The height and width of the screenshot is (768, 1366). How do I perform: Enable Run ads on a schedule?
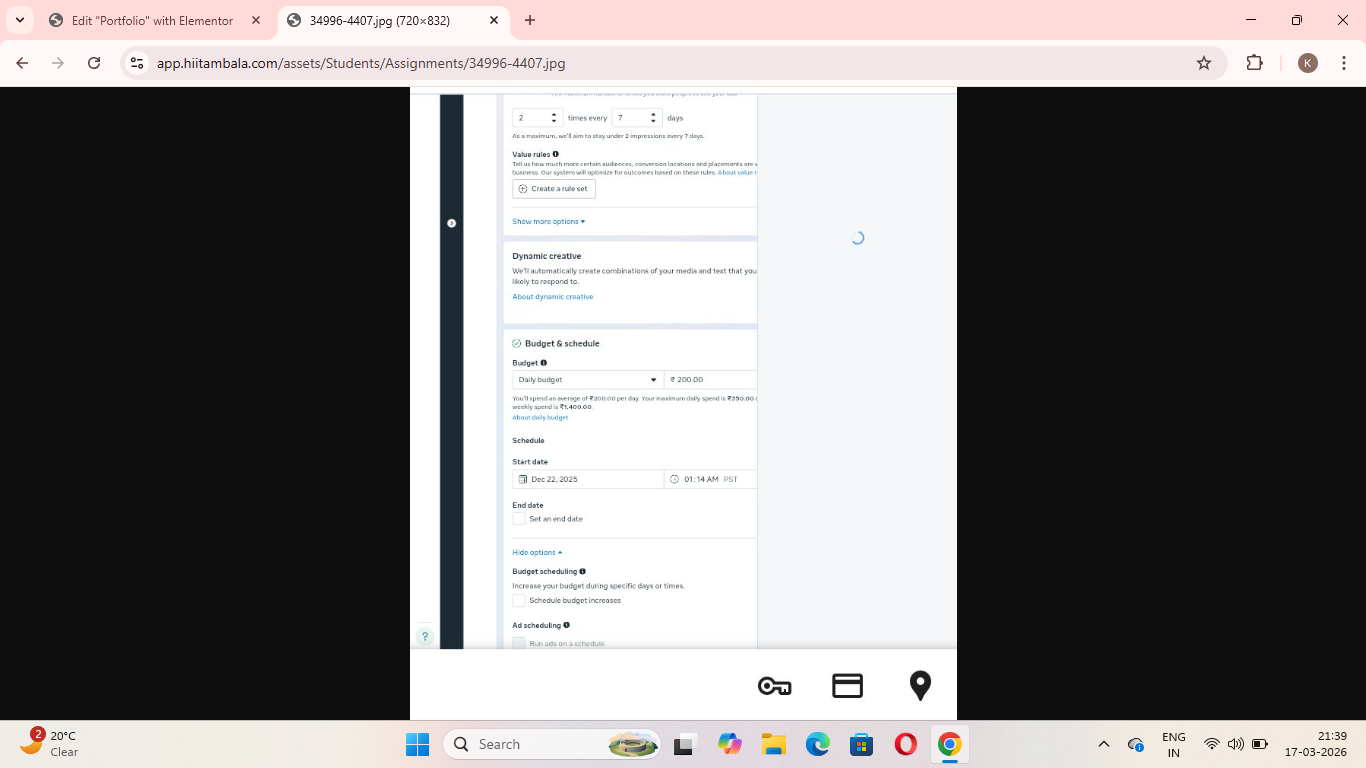[x=519, y=643]
